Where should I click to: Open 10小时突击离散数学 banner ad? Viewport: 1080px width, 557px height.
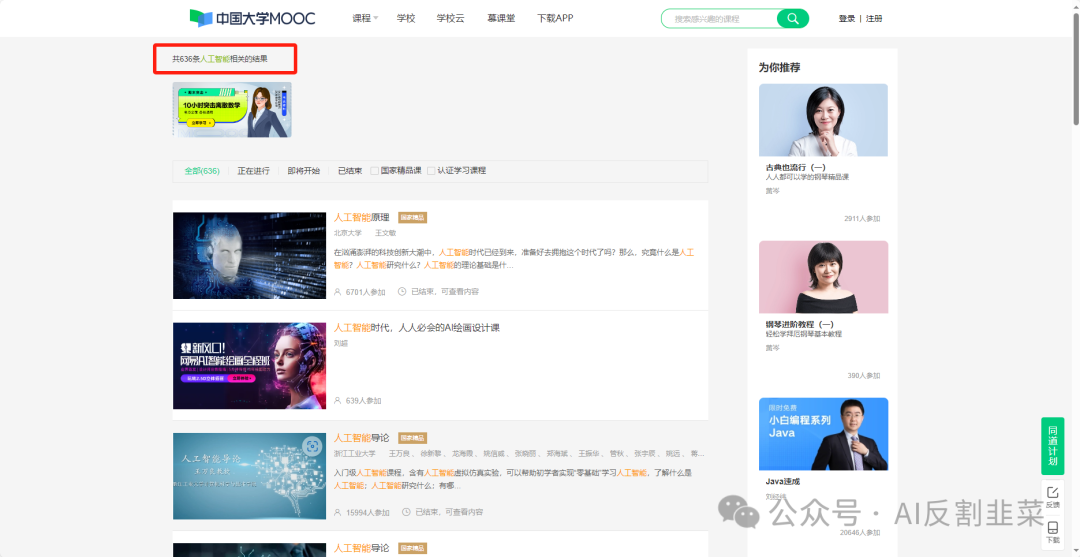[232, 109]
